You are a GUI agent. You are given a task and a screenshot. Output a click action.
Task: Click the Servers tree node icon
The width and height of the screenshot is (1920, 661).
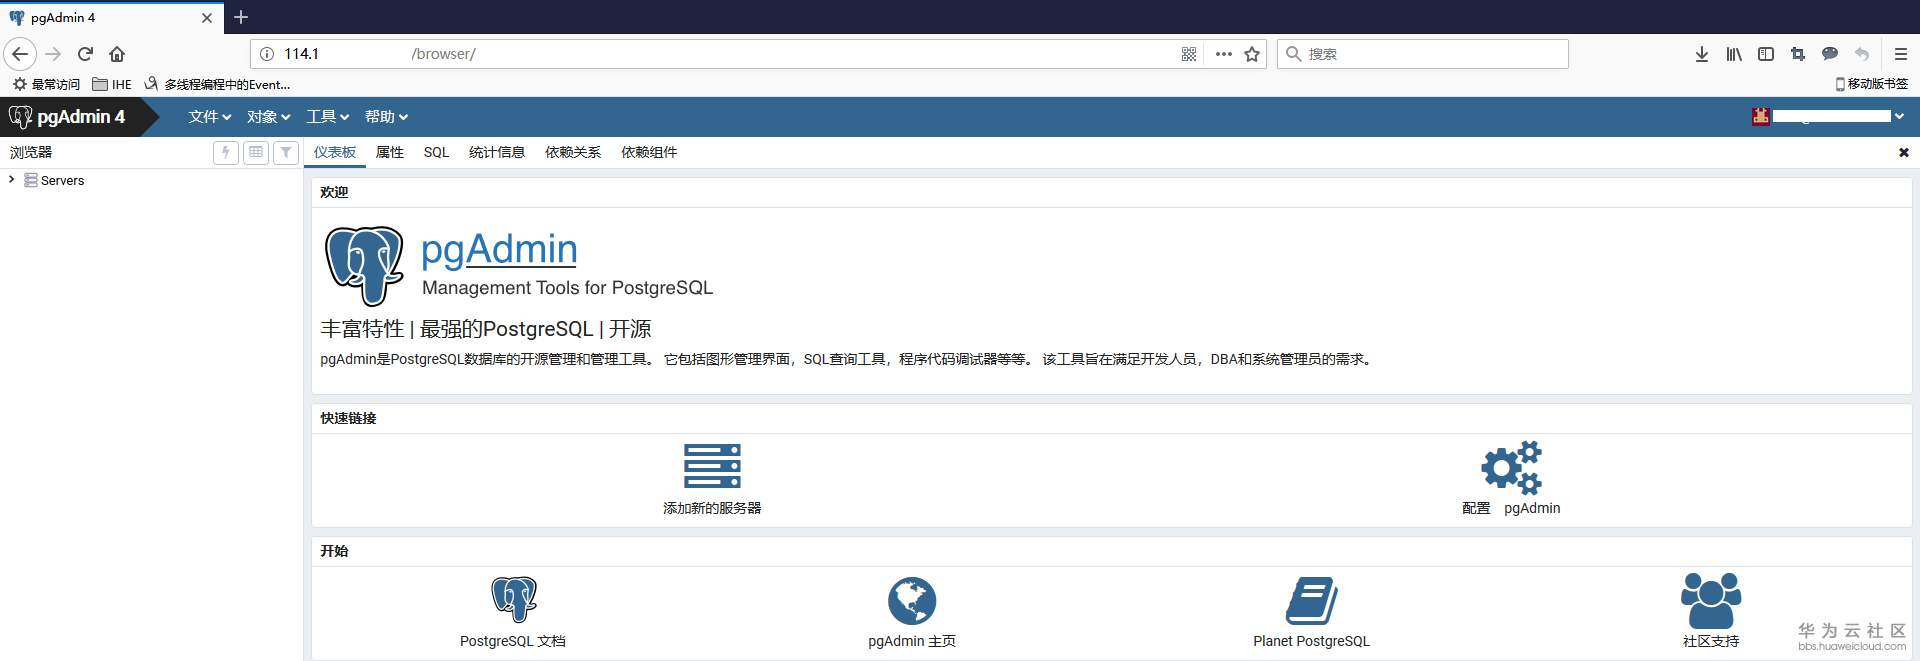(x=31, y=180)
